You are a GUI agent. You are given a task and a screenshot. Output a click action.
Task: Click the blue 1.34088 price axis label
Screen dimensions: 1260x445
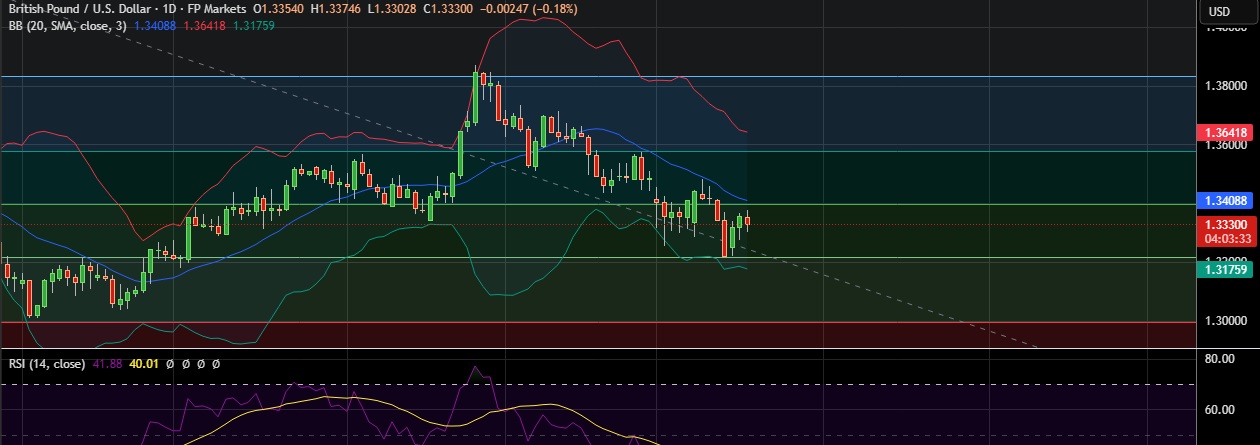(x=1224, y=201)
